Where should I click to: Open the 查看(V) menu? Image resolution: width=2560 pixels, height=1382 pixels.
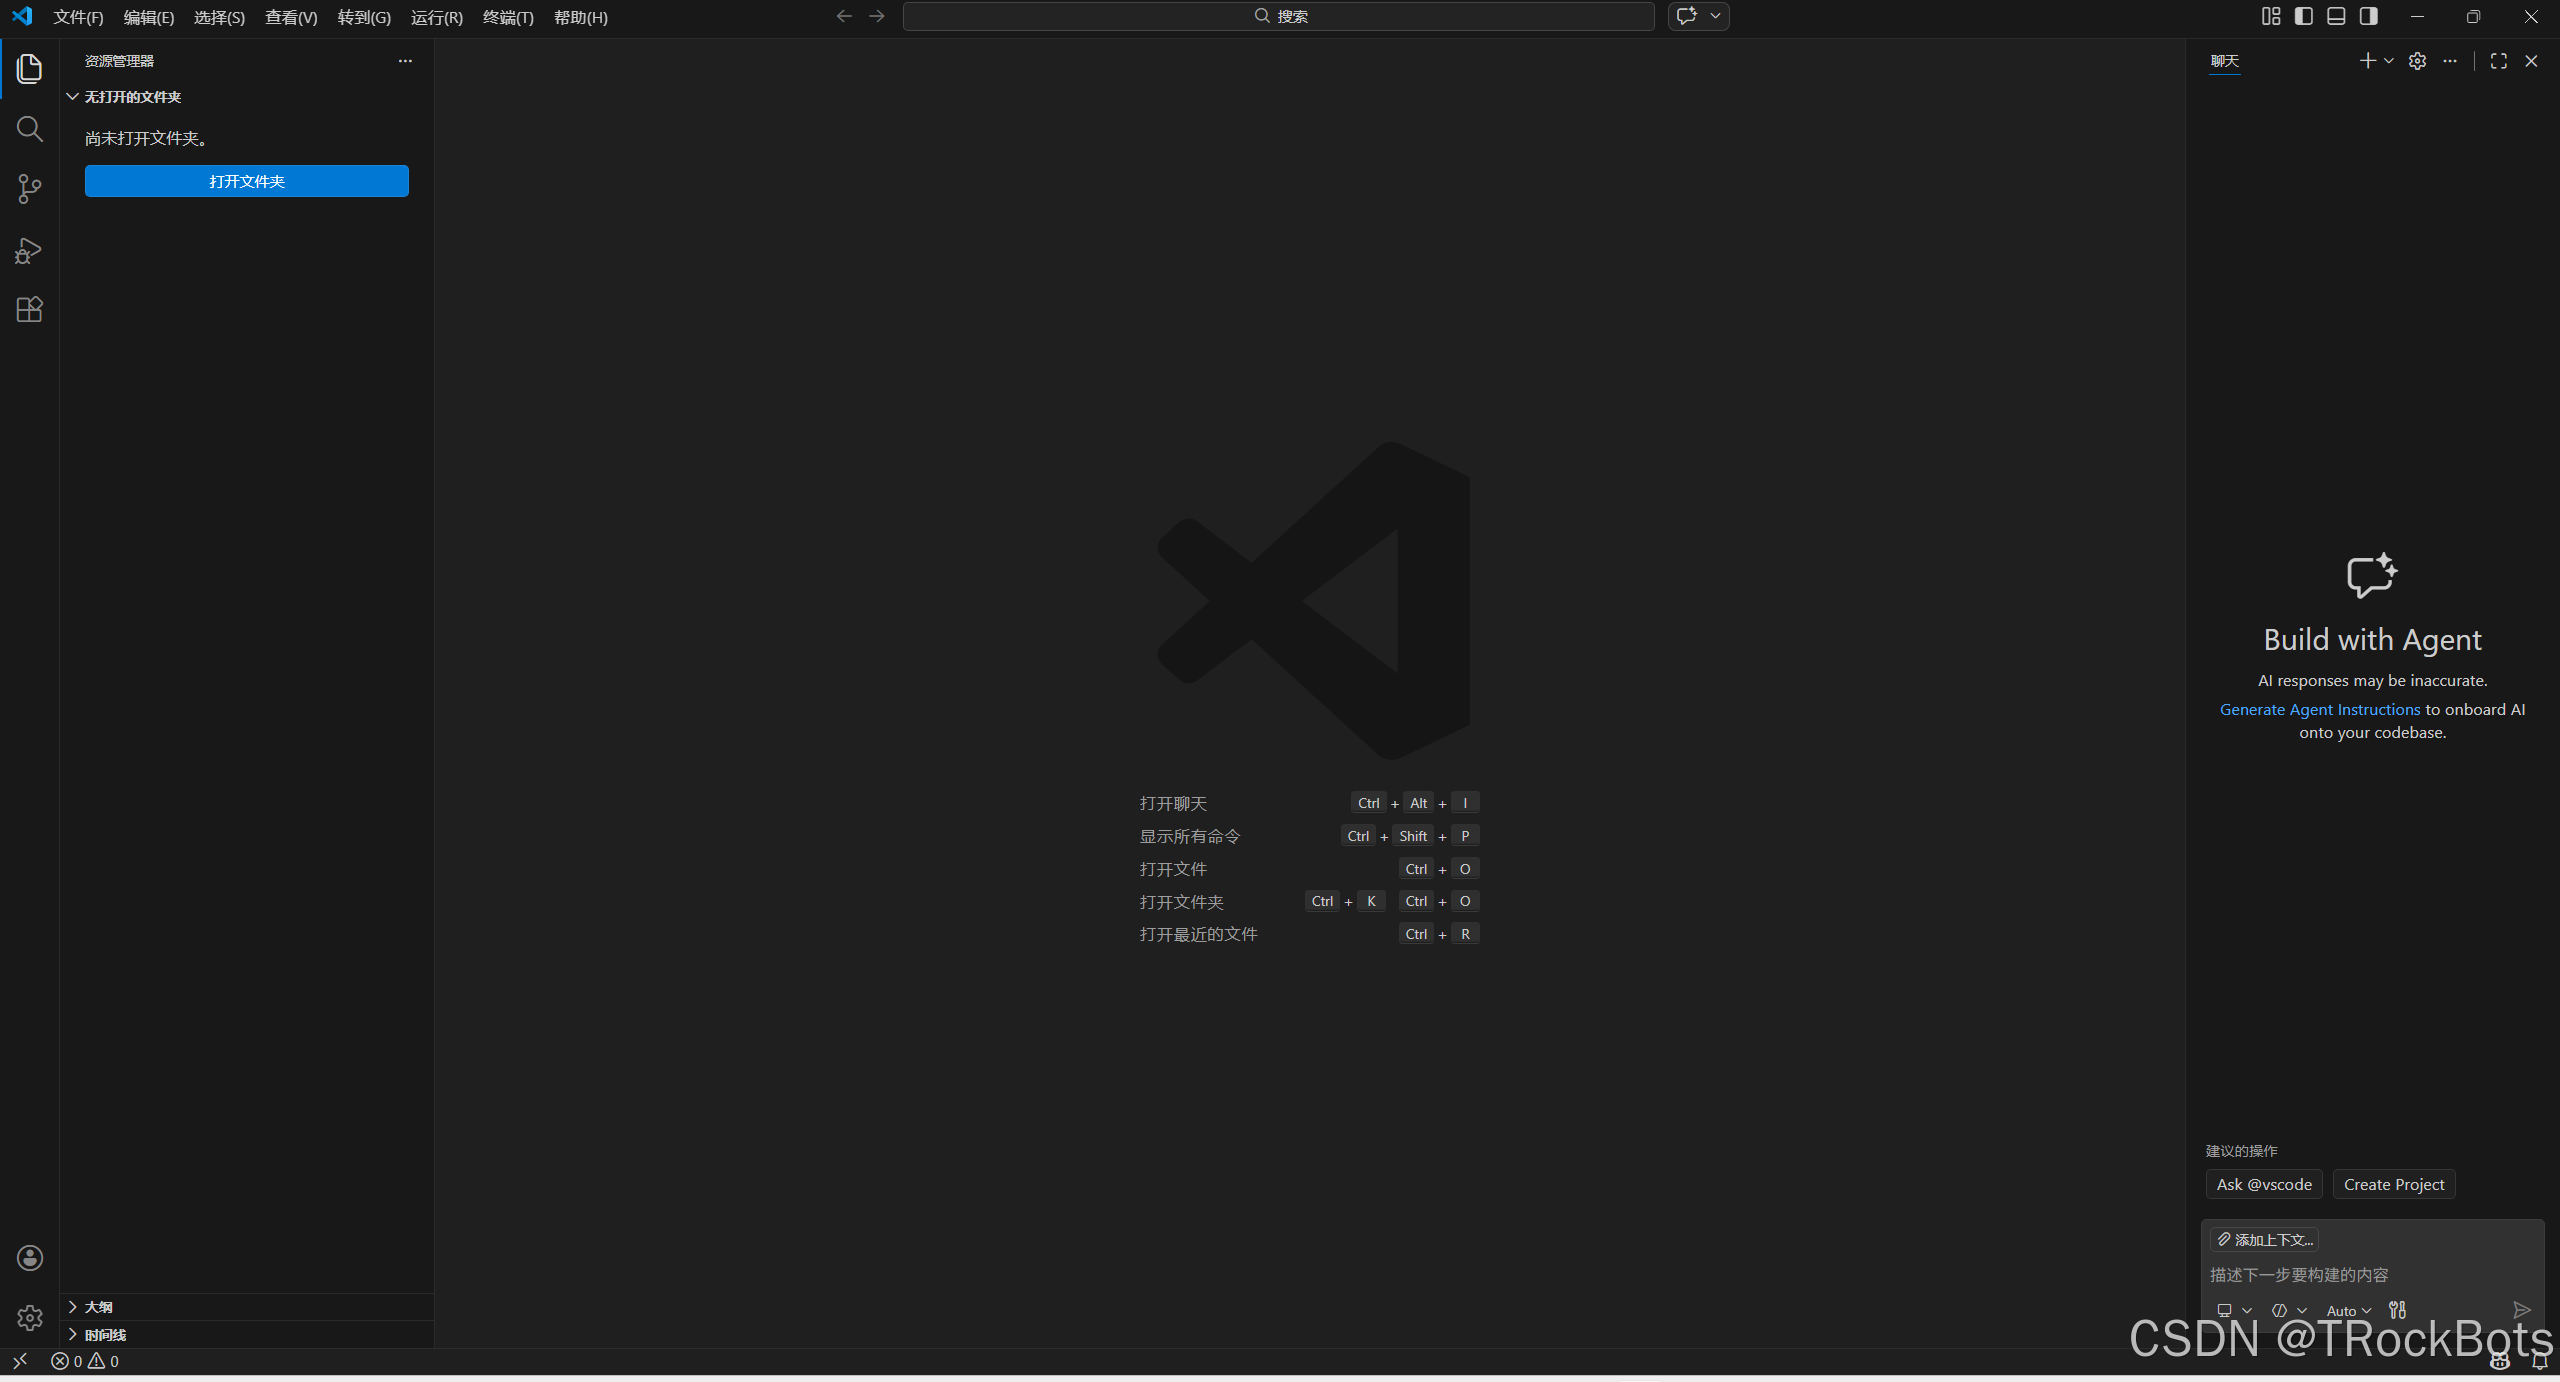click(x=291, y=17)
